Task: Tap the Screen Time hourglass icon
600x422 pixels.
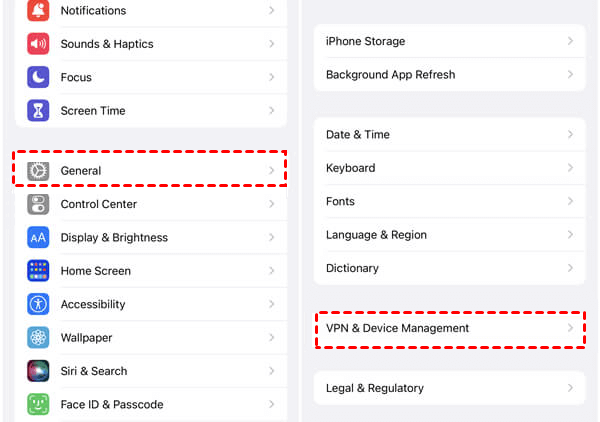Action: tap(38, 111)
